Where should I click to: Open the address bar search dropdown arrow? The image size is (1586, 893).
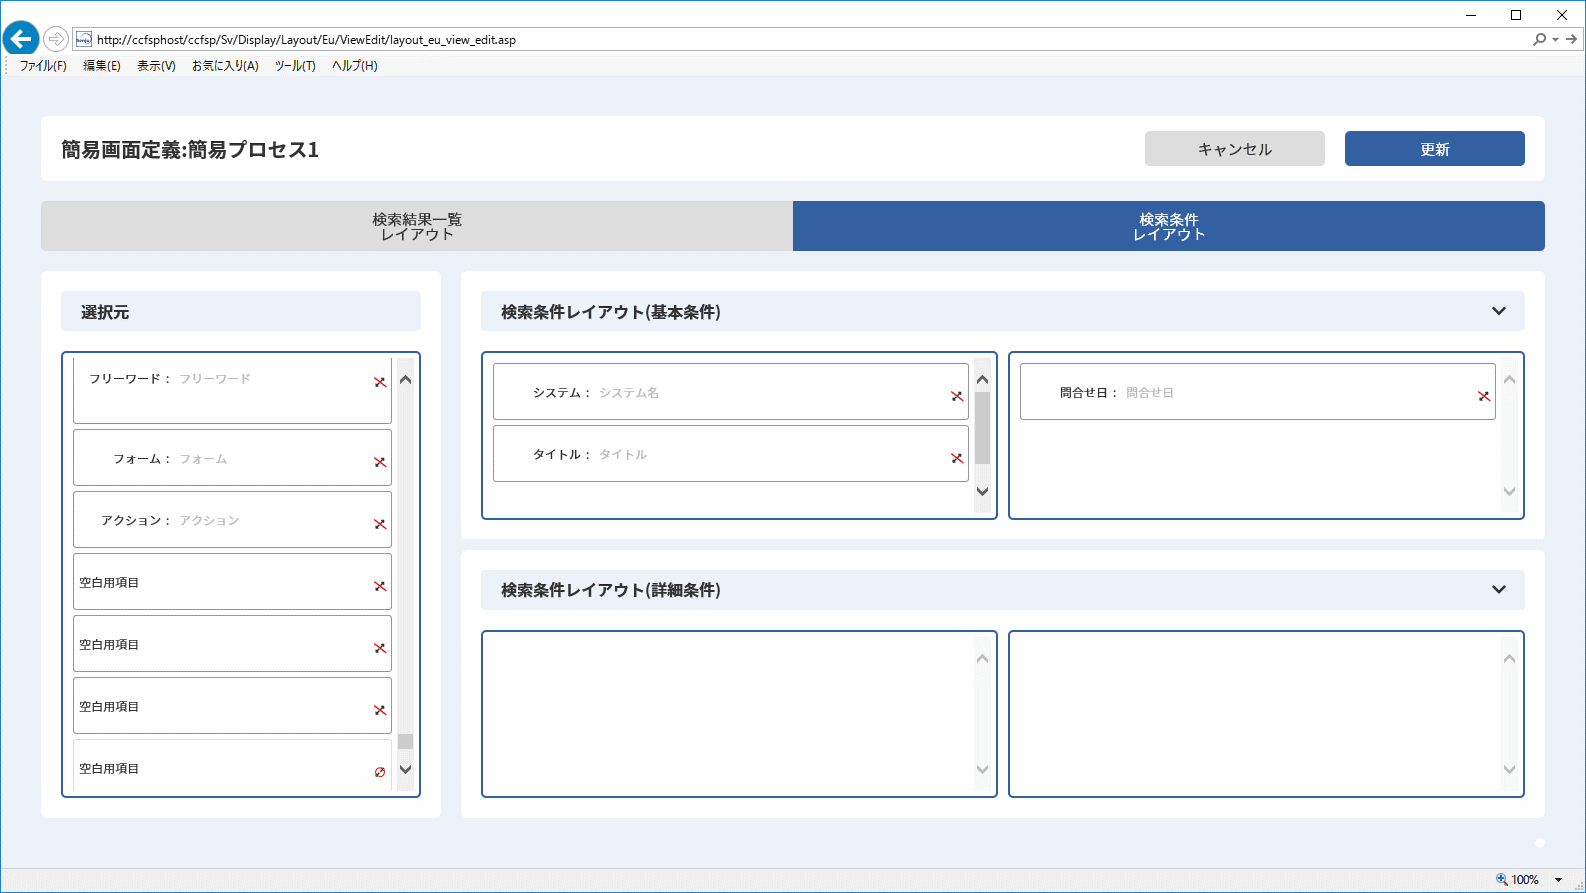coord(1555,40)
